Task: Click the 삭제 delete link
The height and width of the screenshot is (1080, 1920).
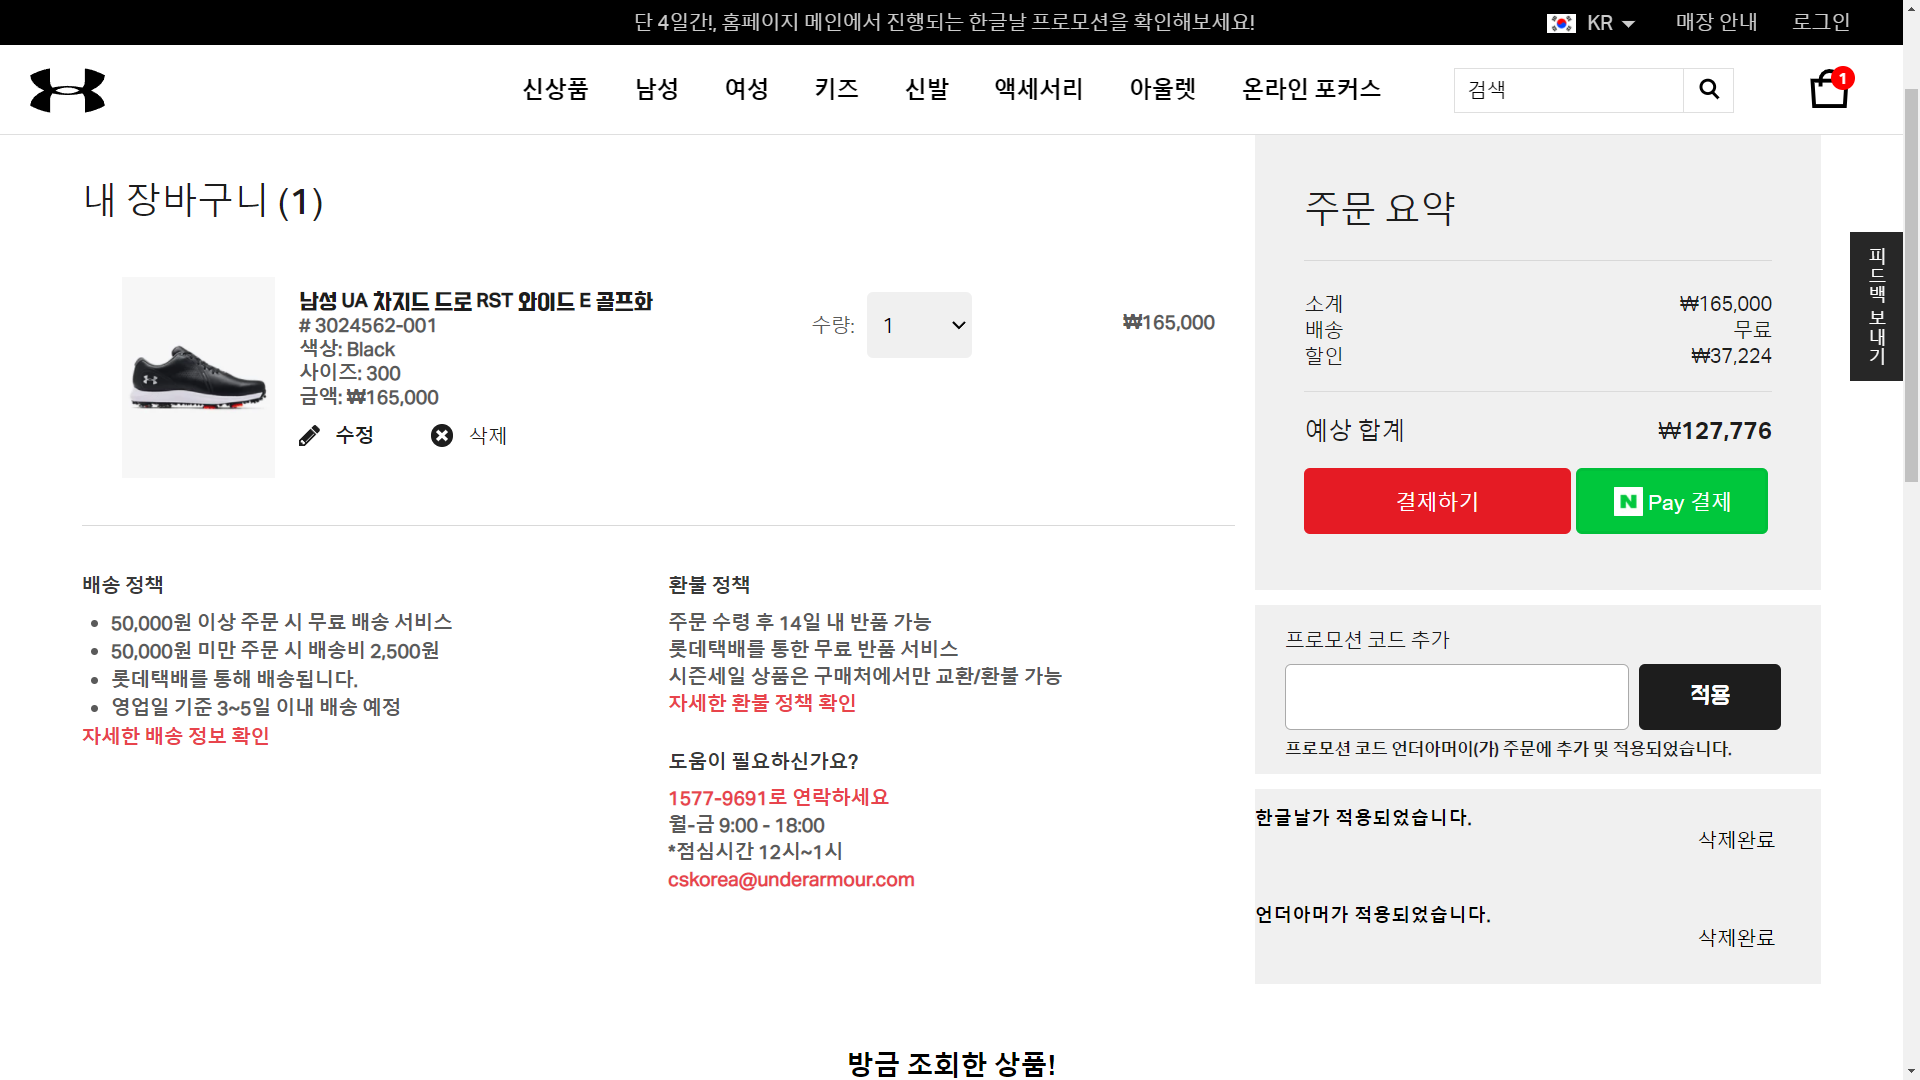Action: 488,436
